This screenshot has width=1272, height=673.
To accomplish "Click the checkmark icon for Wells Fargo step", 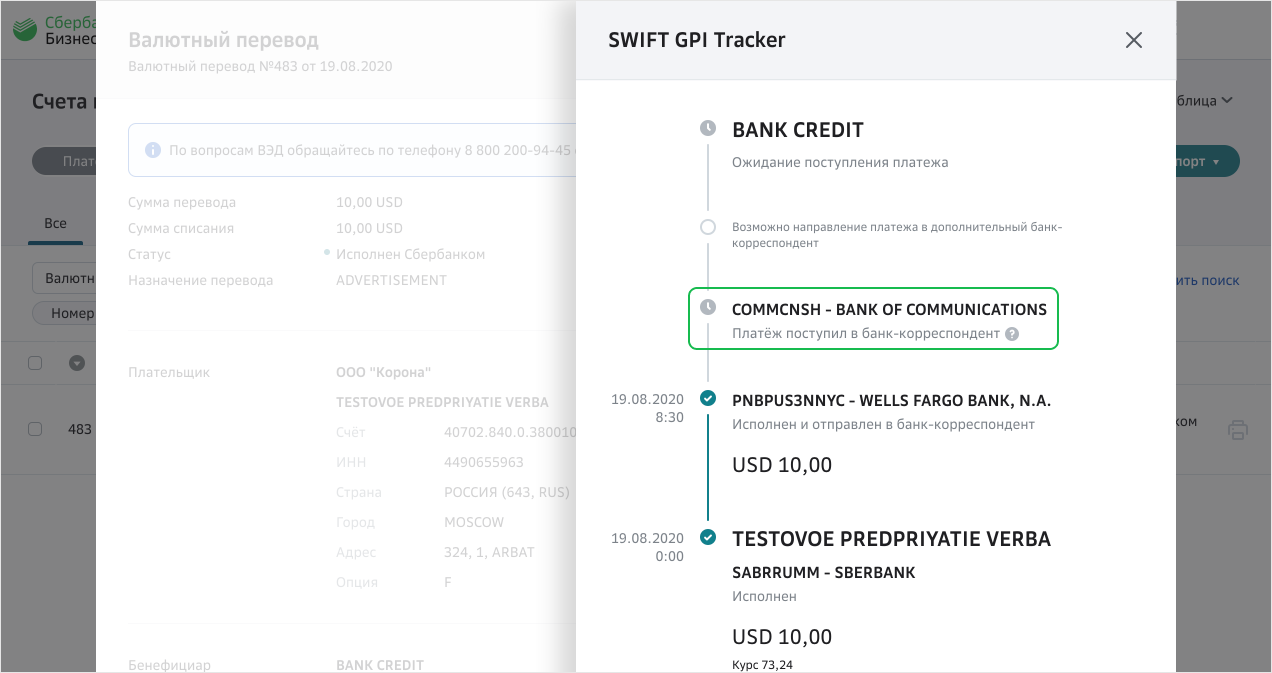I will pyautogui.click(x=708, y=399).
